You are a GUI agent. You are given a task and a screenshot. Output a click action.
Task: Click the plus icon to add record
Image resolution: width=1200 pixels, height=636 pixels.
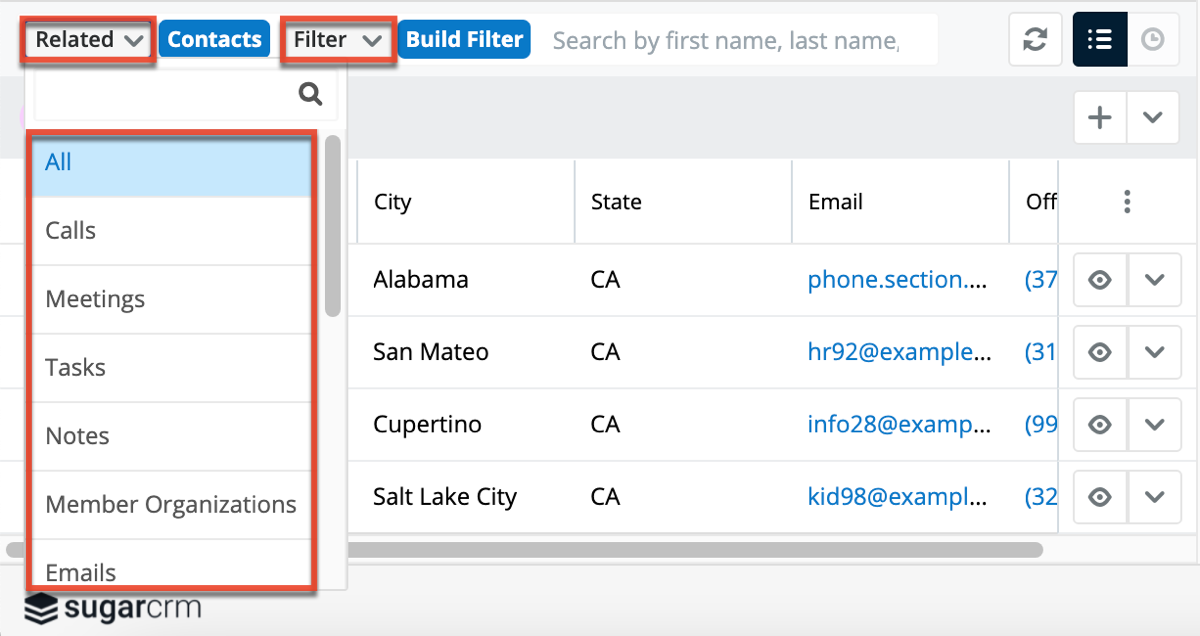pos(1100,118)
